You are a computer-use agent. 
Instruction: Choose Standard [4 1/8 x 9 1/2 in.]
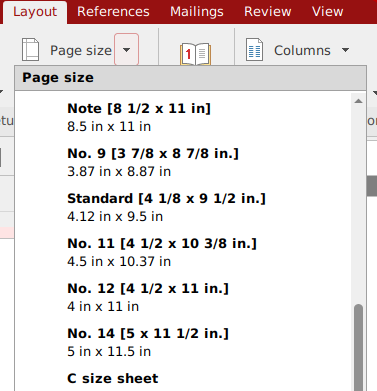pos(183,207)
